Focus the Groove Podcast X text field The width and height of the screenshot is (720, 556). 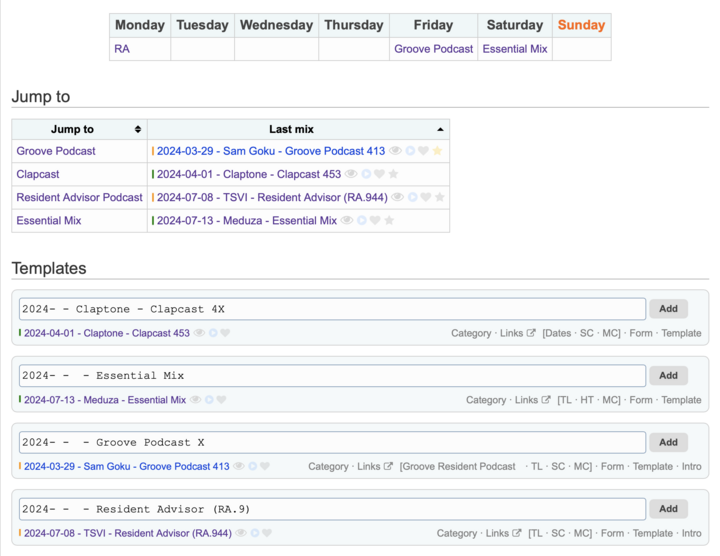332,442
